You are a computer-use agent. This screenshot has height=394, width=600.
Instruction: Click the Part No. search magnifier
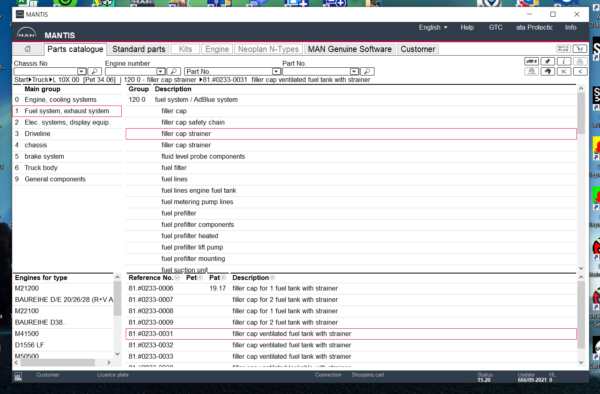(x=367, y=72)
